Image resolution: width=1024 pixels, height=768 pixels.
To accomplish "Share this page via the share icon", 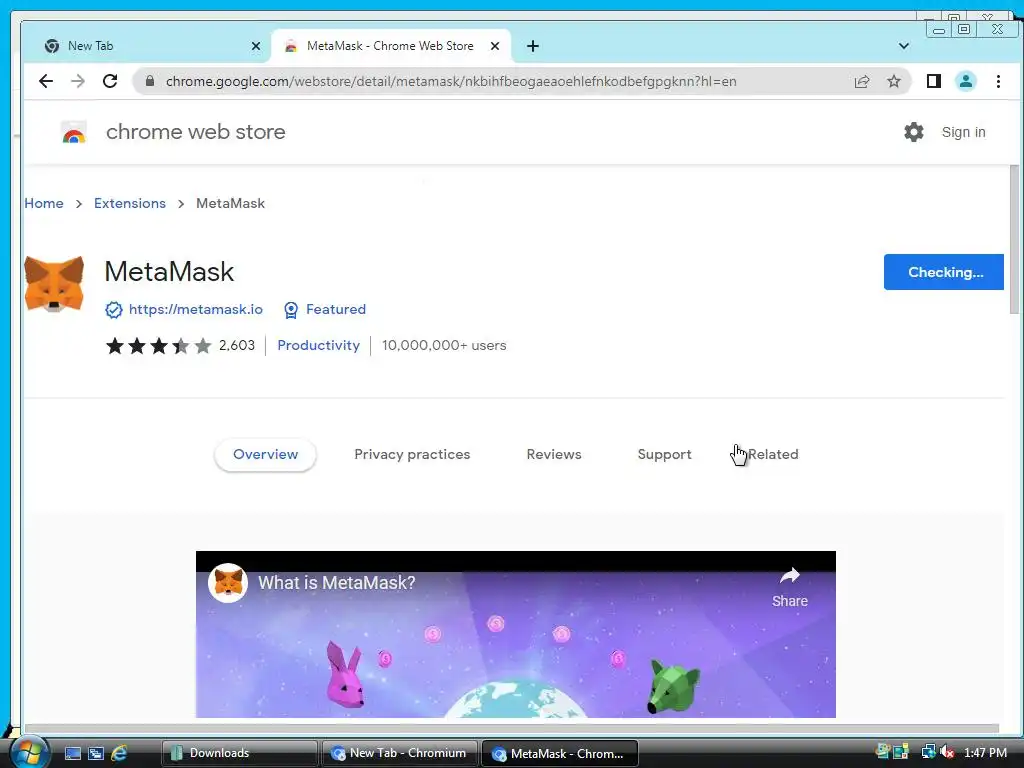I will pyautogui.click(x=861, y=81).
